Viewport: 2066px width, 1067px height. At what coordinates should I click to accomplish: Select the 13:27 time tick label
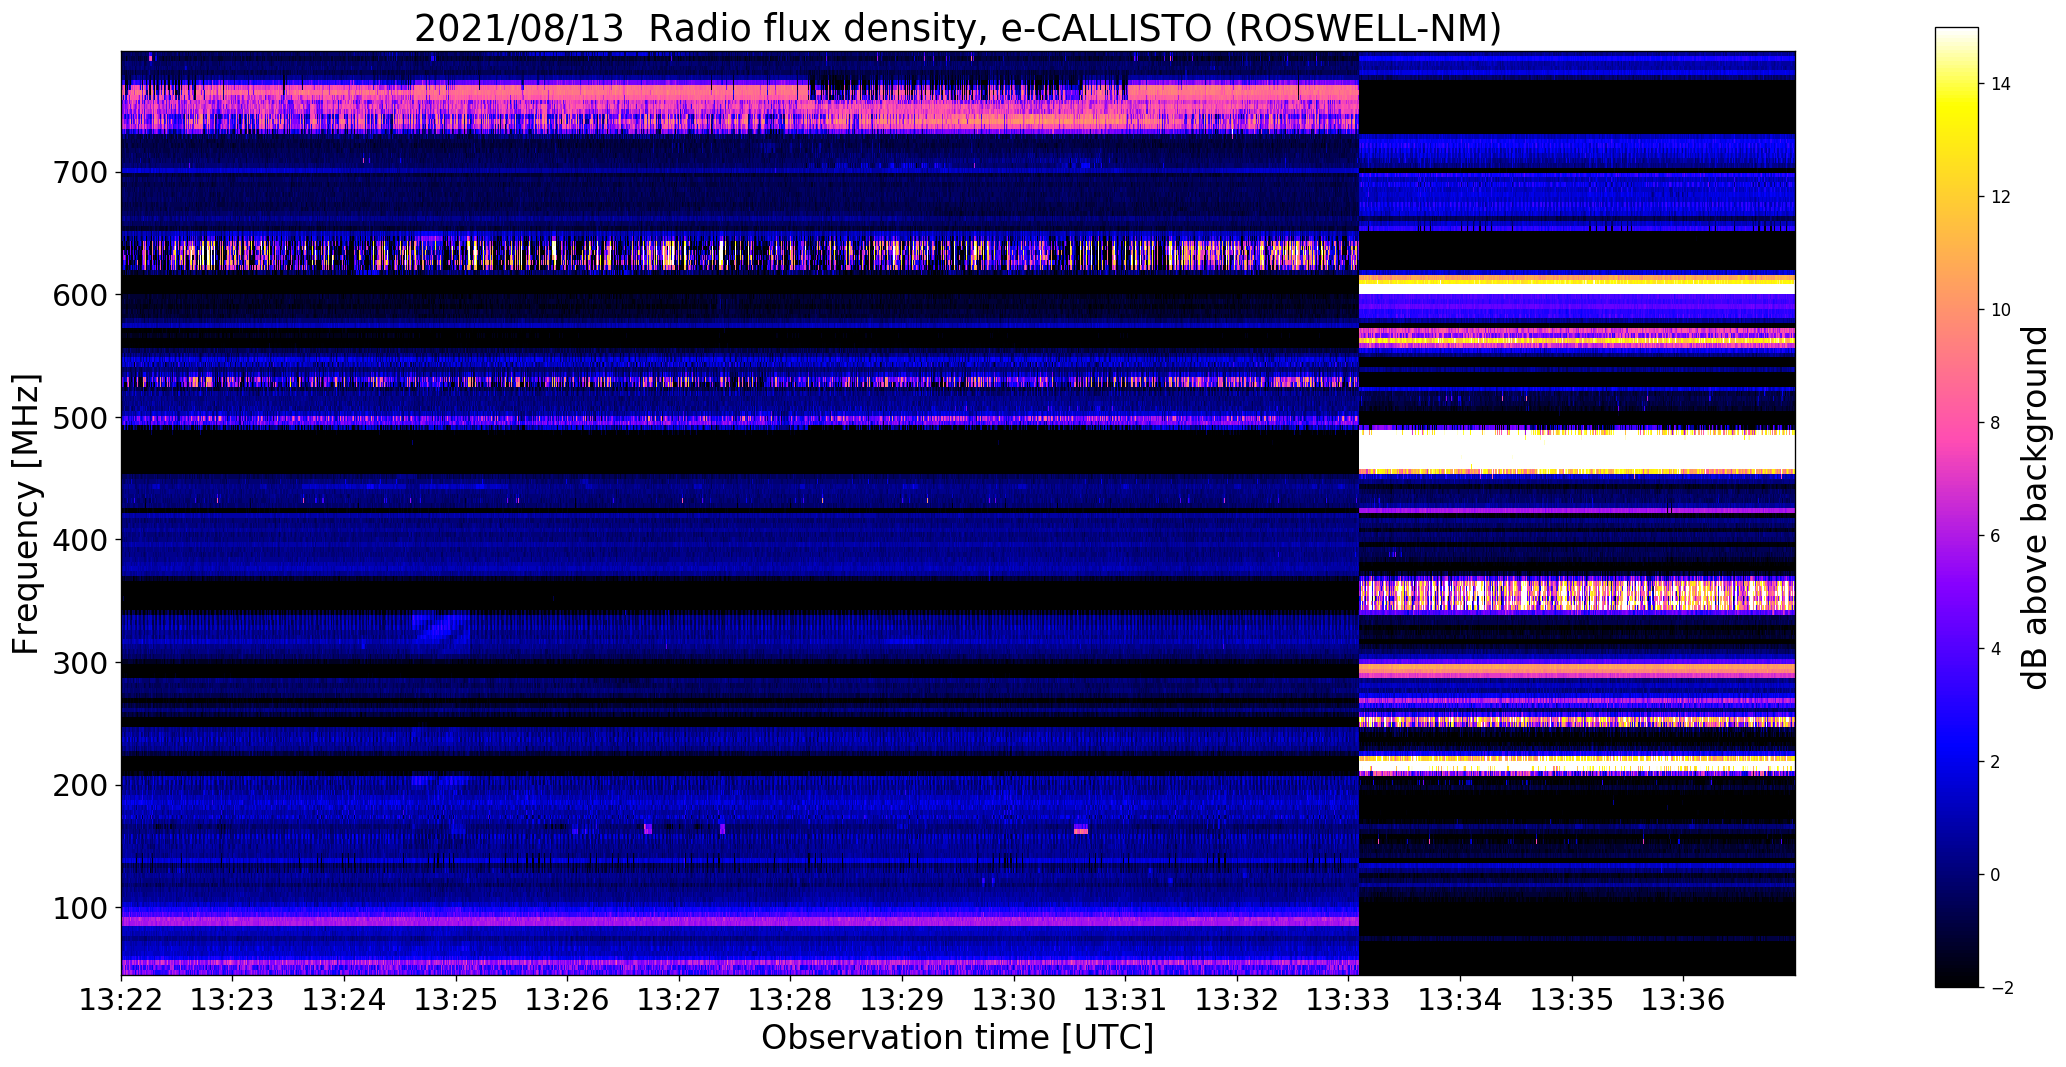[x=679, y=999]
